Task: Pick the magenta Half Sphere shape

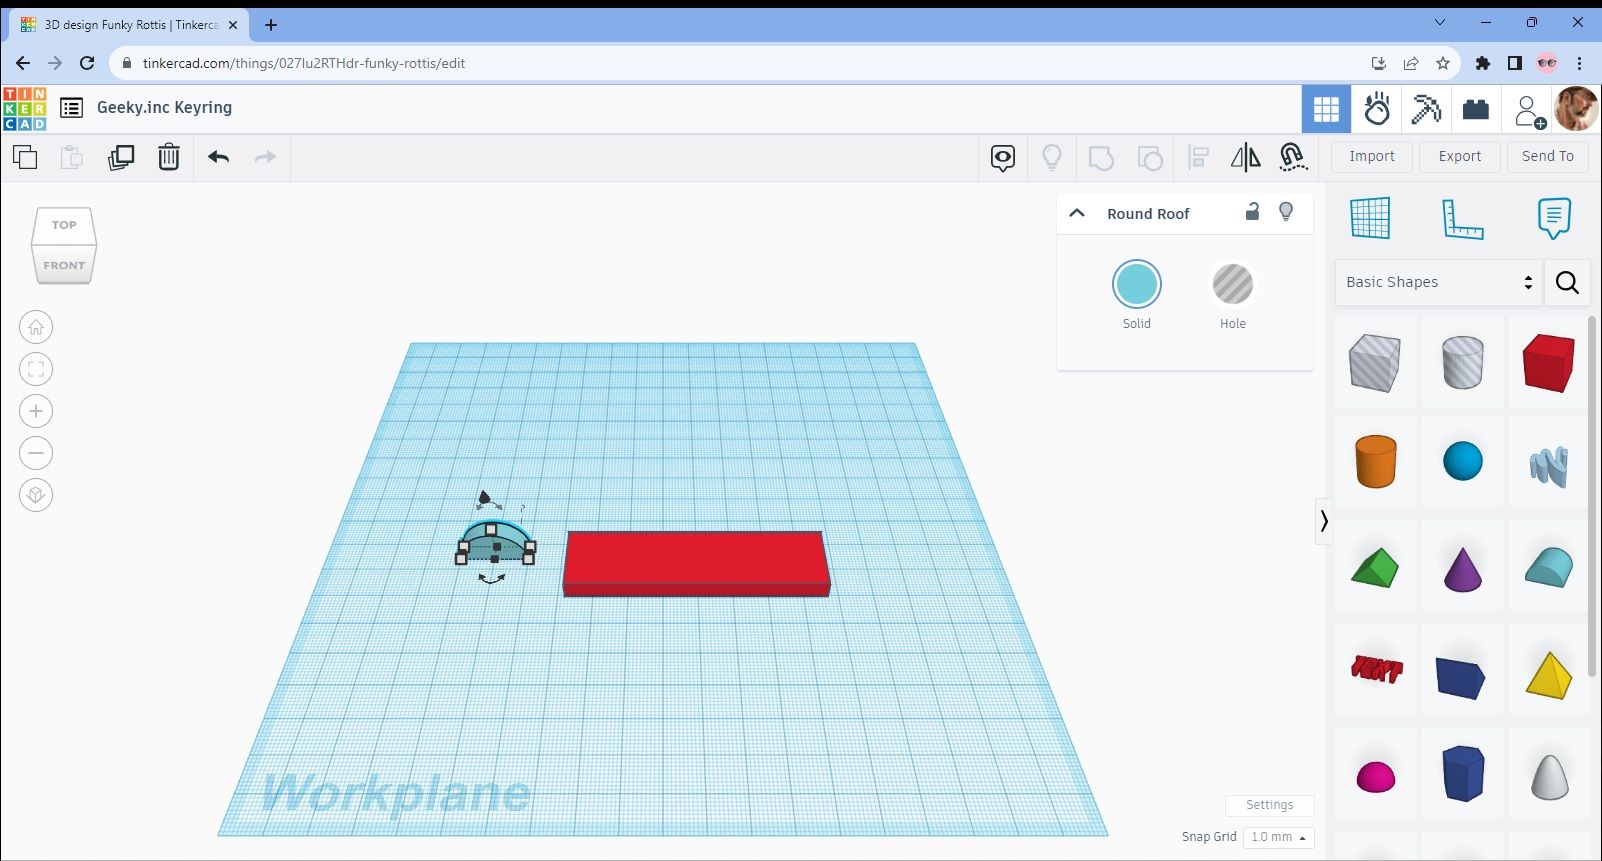Action: pyautogui.click(x=1376, y=775)
